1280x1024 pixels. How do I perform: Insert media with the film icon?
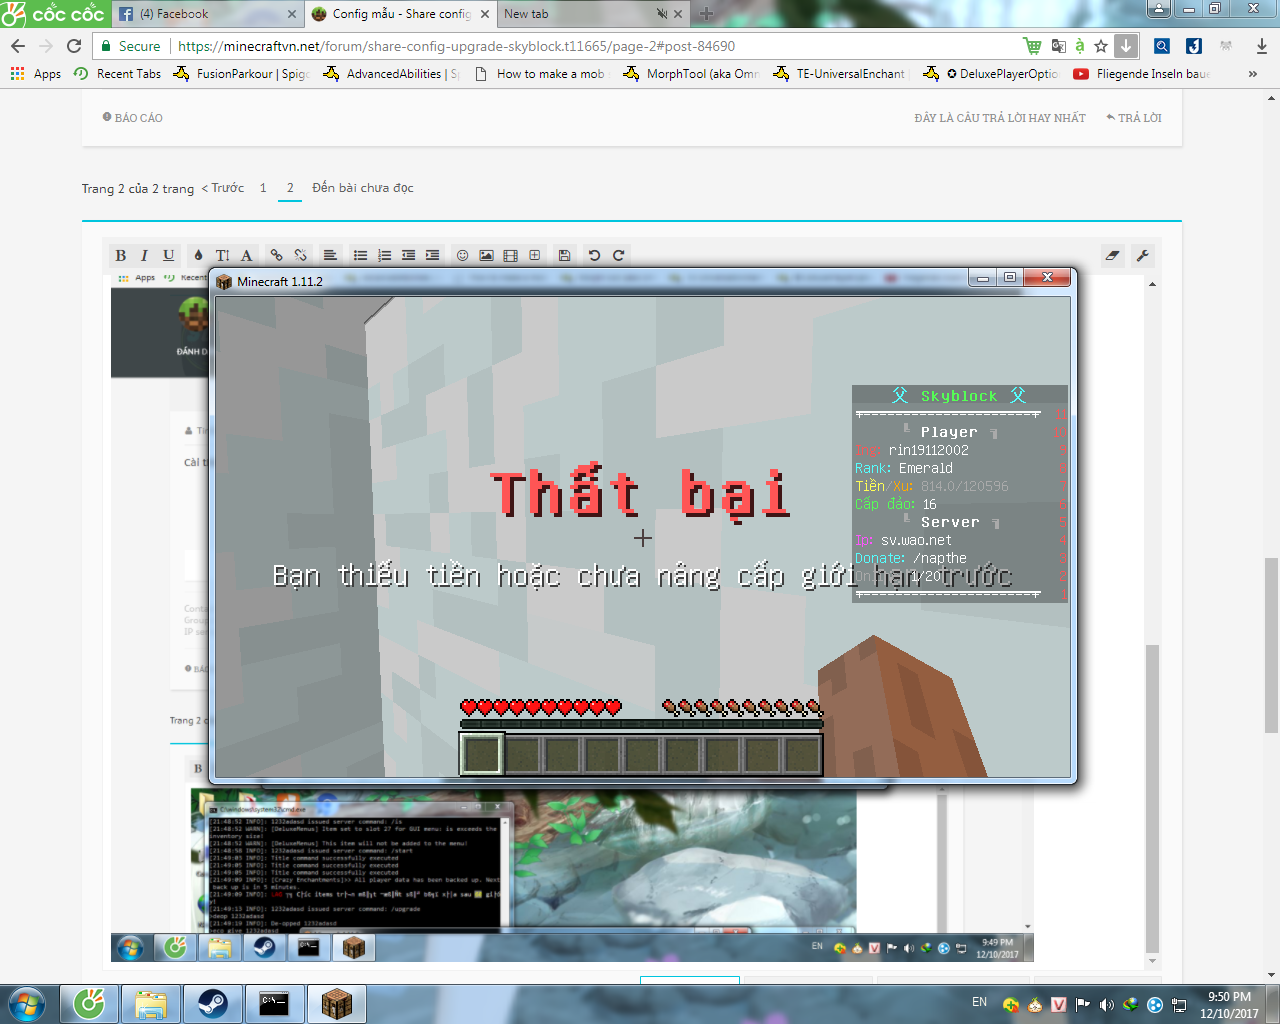click(x=510, y=255)
